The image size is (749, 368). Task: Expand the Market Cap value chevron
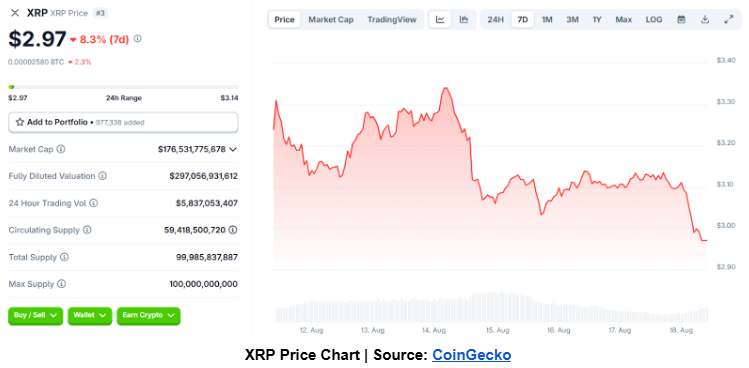[233, 150]
